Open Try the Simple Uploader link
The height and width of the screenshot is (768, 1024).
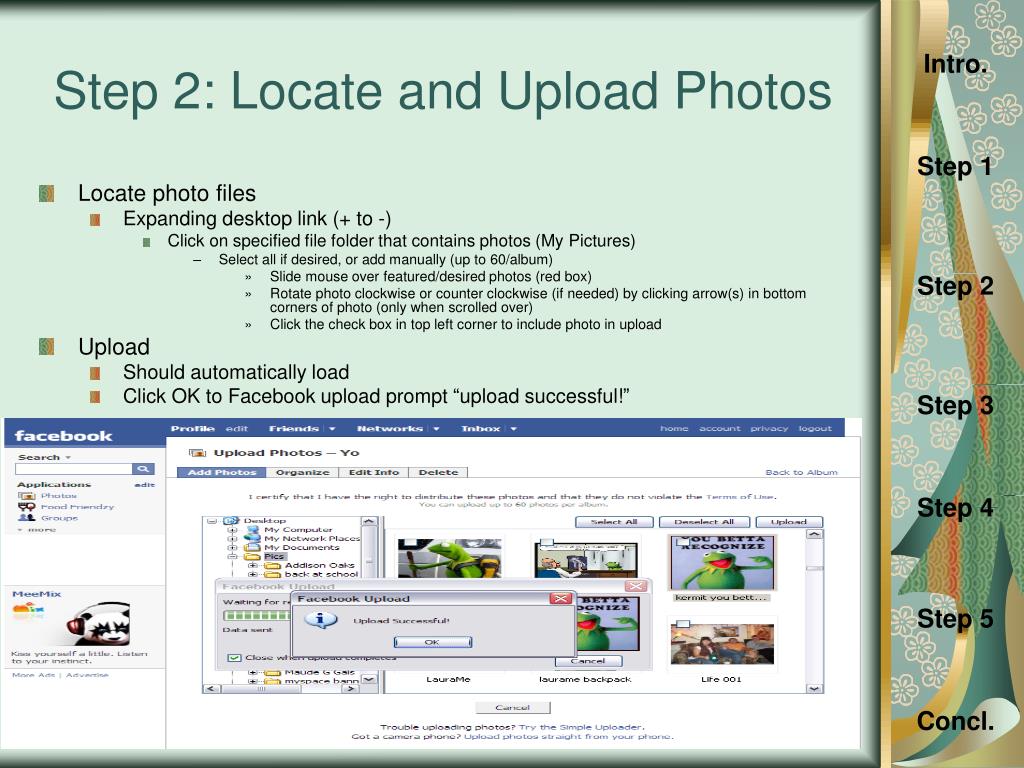coord(581,727)
